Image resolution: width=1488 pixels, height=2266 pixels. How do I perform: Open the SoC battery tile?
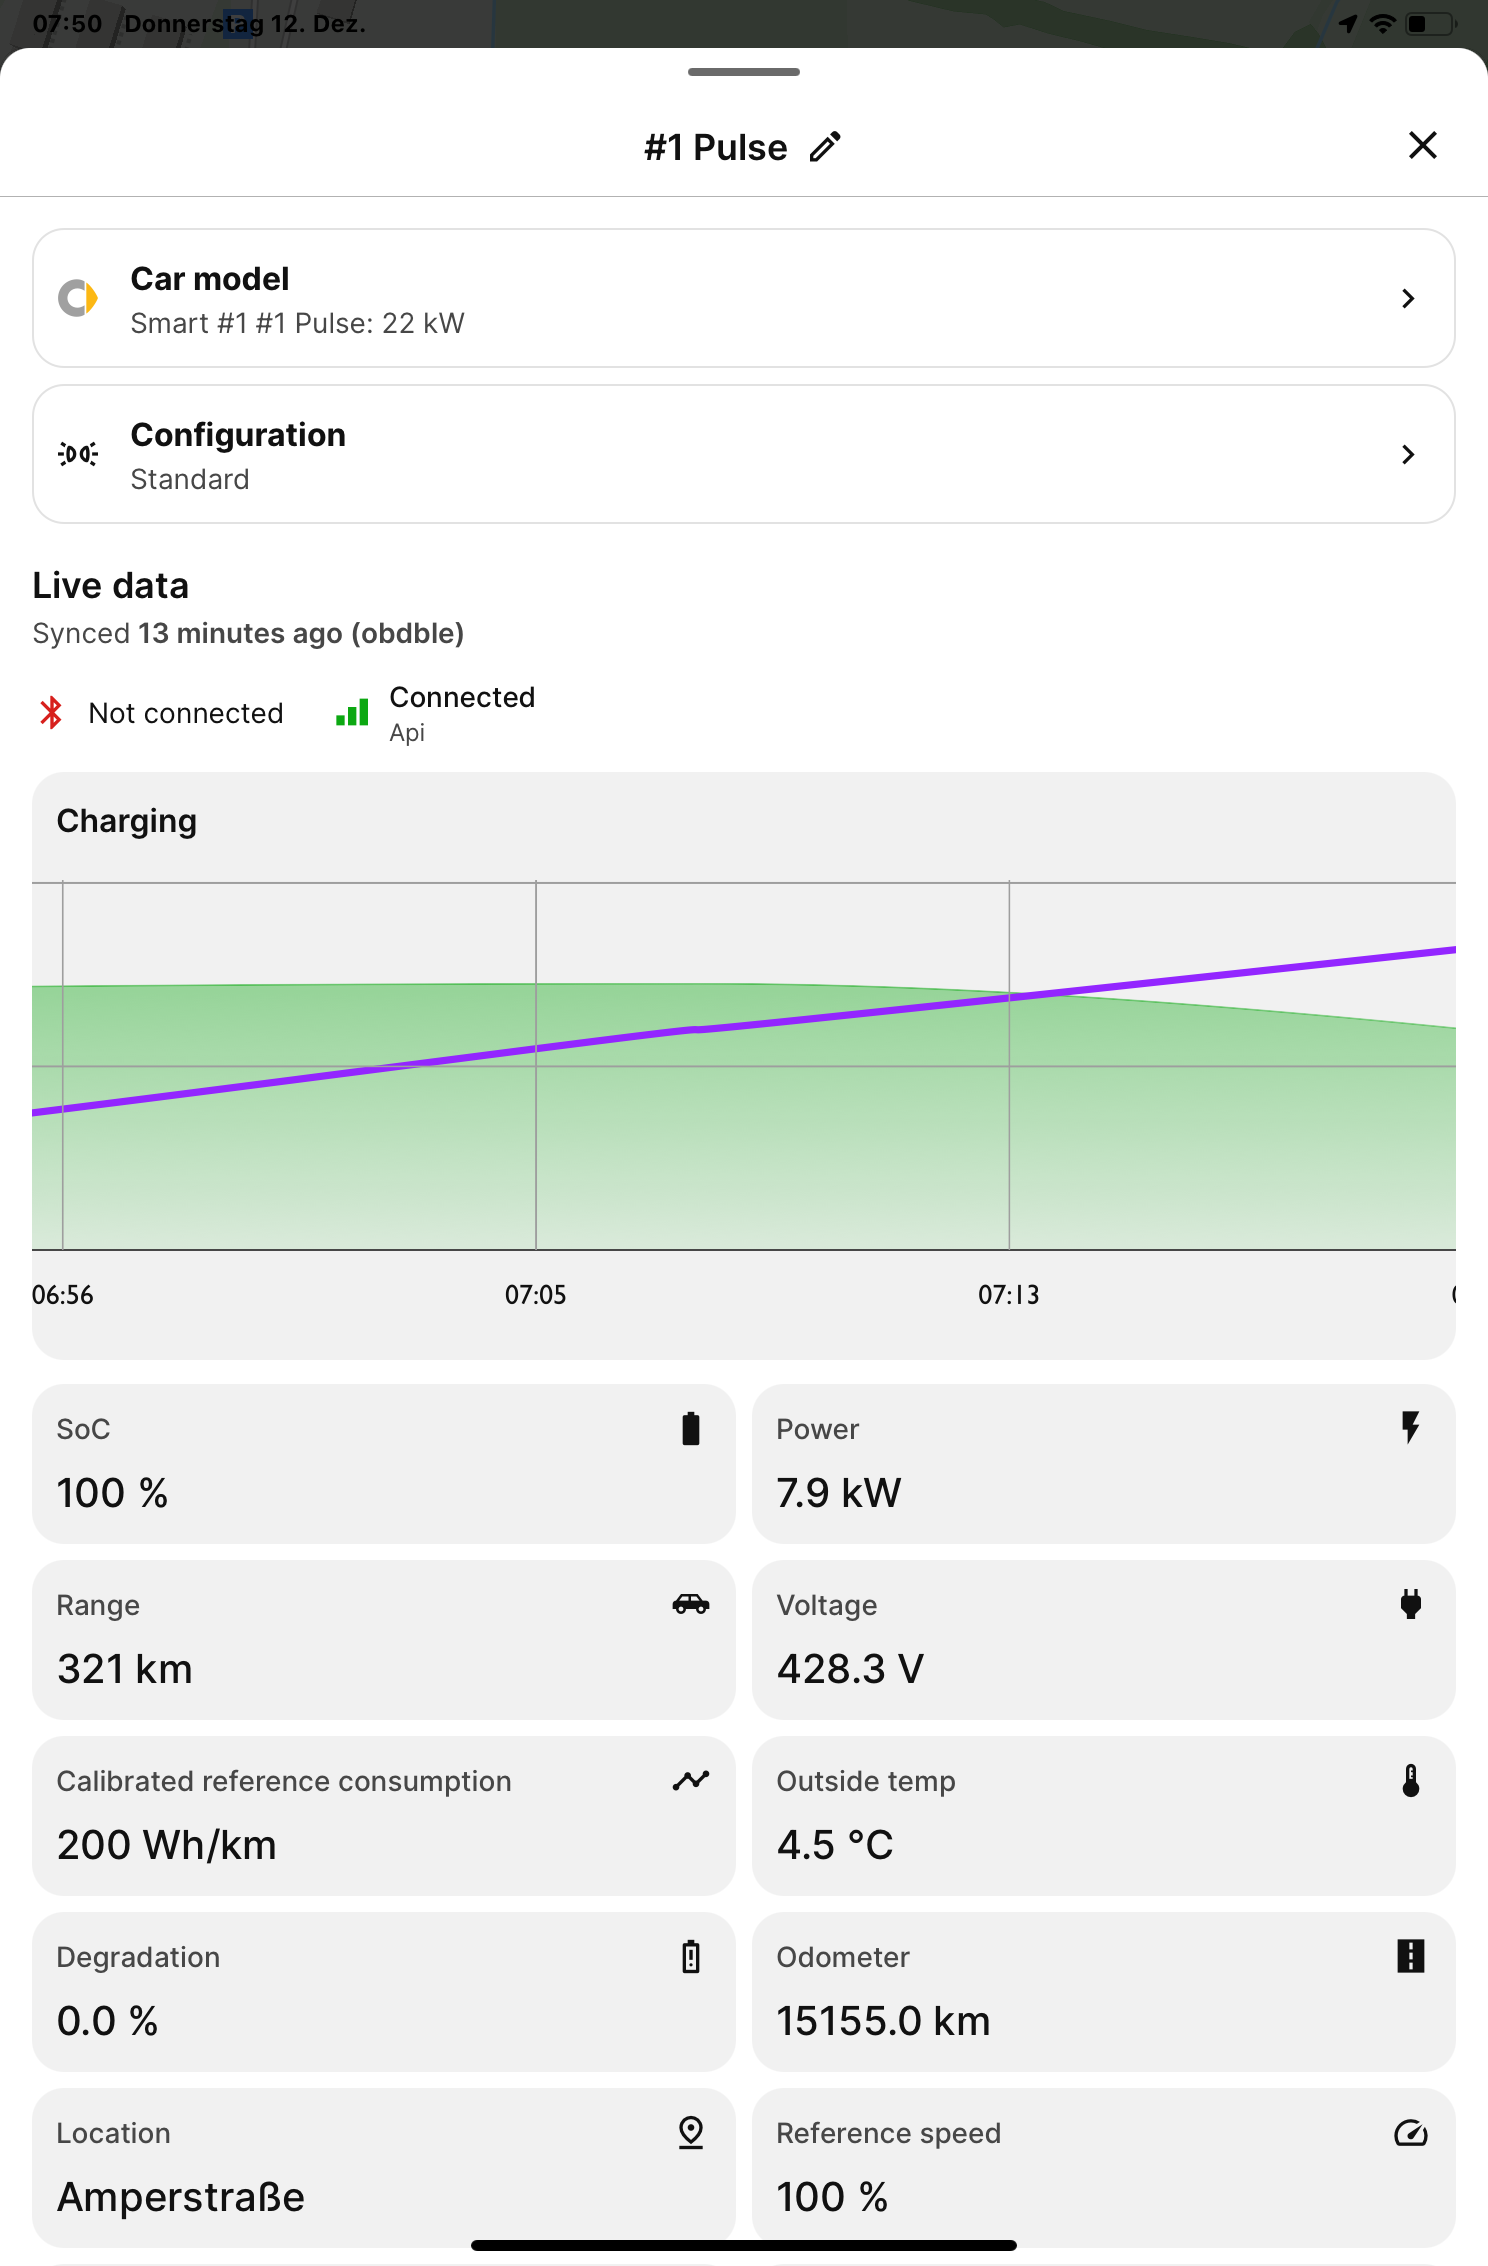383,1463
